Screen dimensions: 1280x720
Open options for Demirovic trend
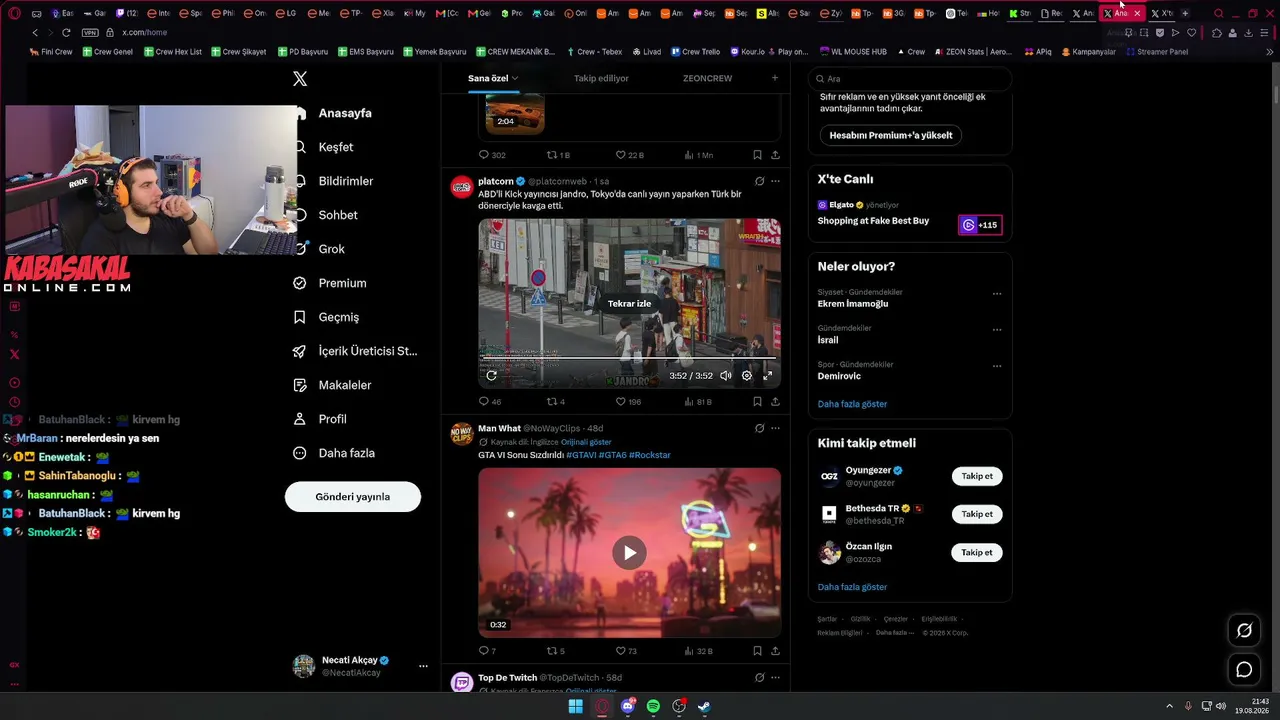pyautogui.click(x=997, y=366)
